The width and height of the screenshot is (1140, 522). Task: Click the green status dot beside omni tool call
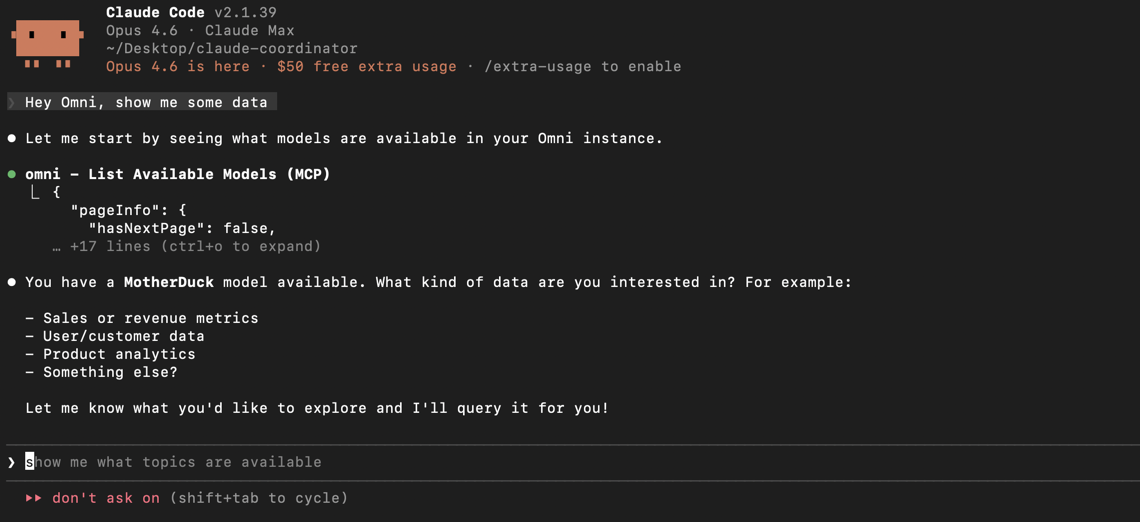[x=12, y=174]
